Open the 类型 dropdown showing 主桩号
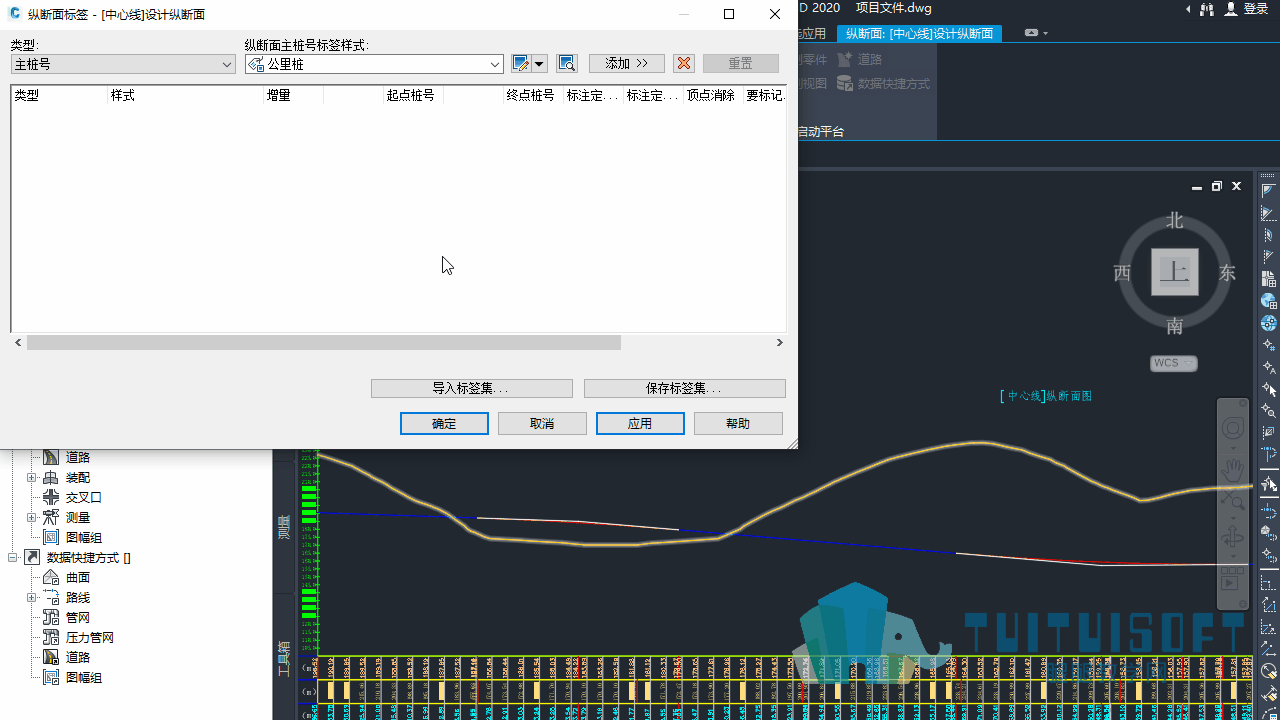This screenshot has height=720, width=1280. pos(123,64)
